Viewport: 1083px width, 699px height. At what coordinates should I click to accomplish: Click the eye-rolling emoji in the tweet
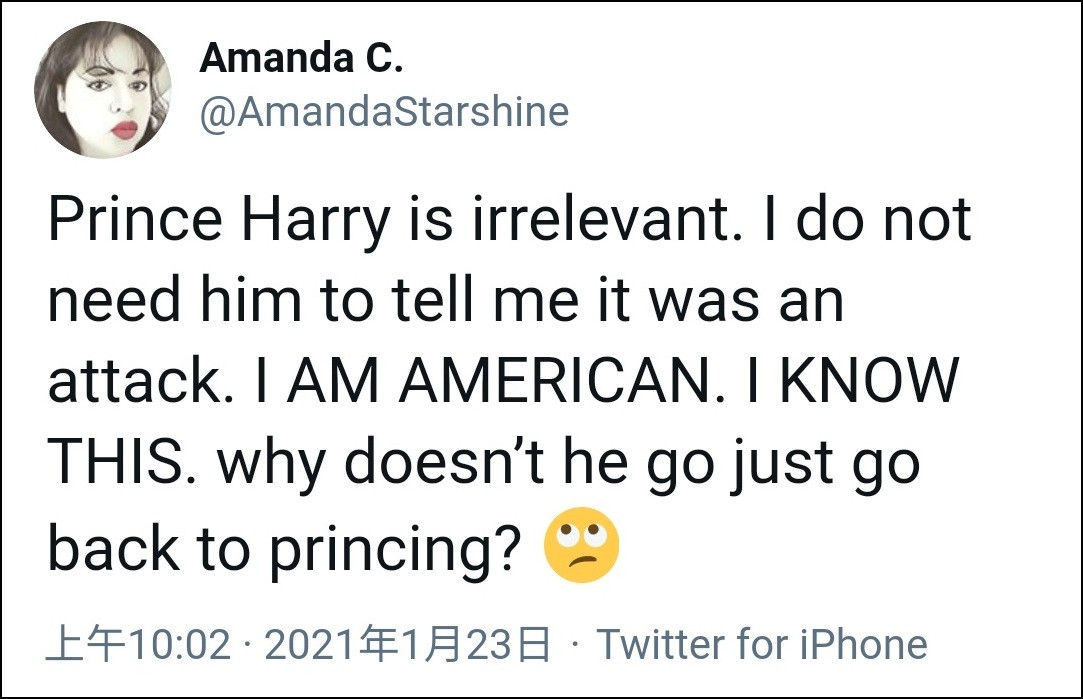(x=581, y=550)
